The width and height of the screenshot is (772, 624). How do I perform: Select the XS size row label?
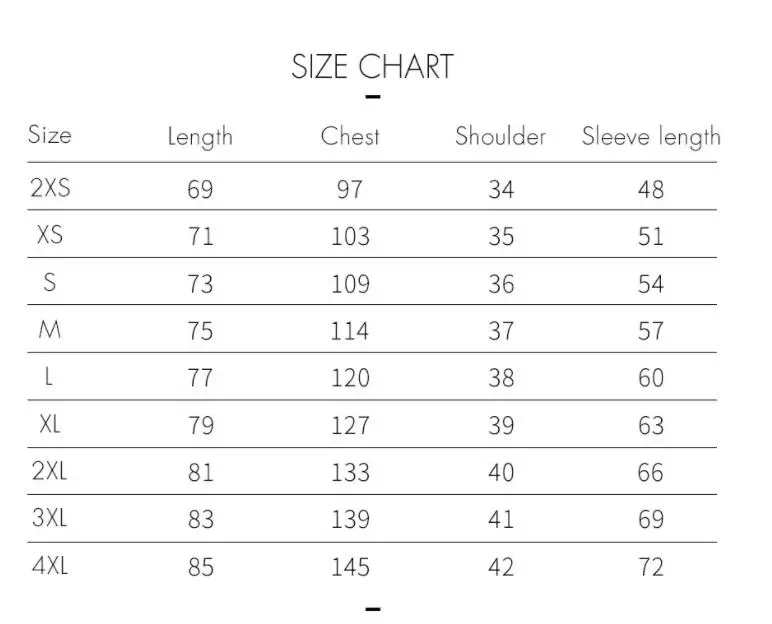50,234
